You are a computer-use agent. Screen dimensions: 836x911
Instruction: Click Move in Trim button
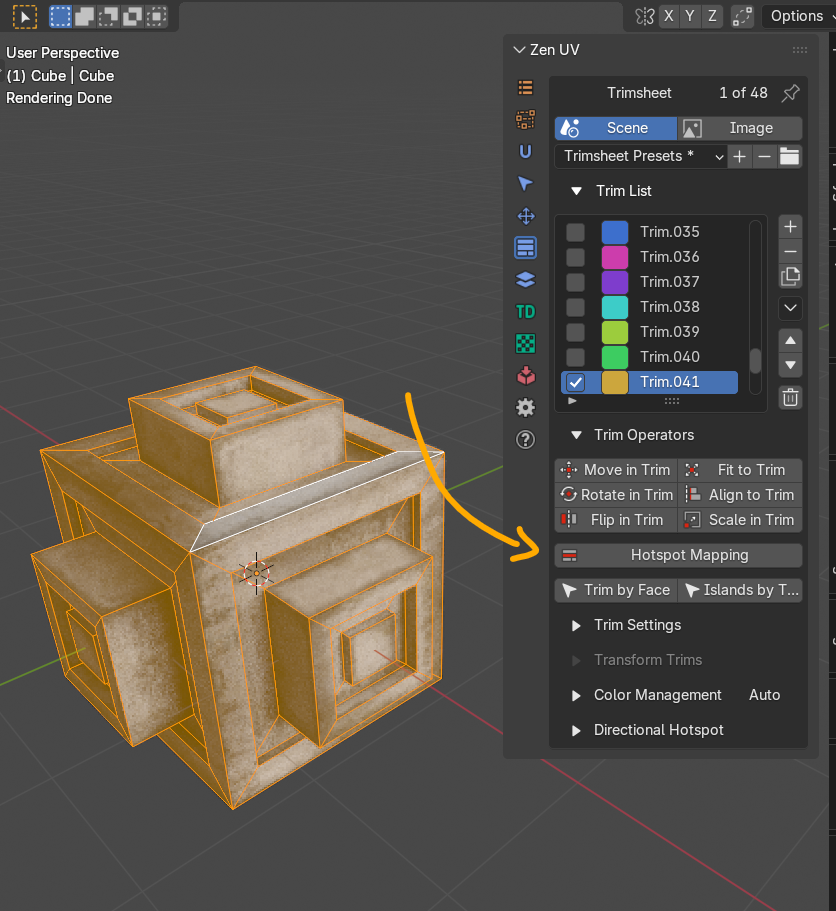pyautogui.click(x=616, y=470)
